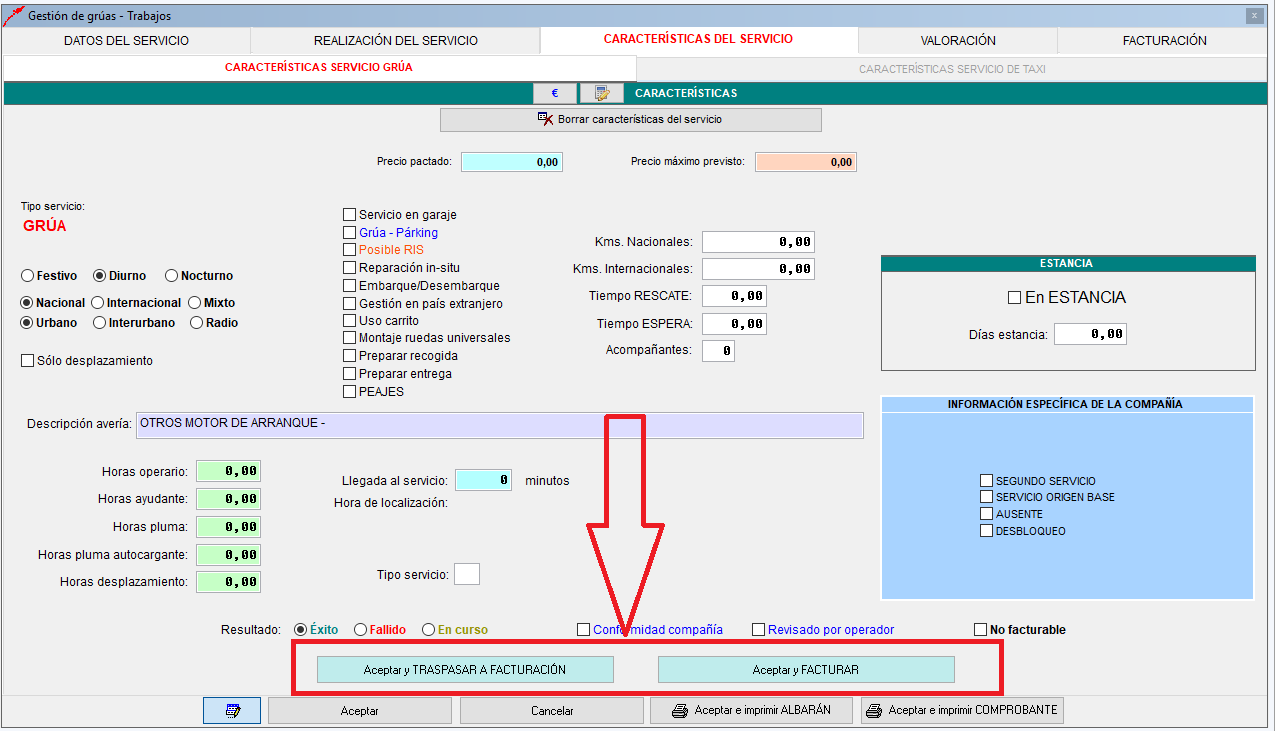Click the Descripción avería text field
The height and width of the screenshot is (731, 1275).
[499, 424]
